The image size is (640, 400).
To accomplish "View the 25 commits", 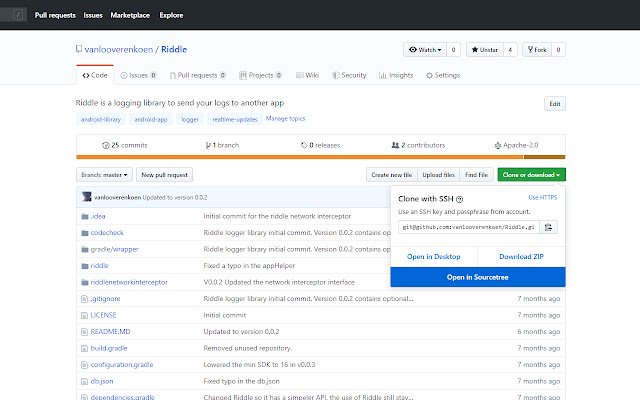I will tap(124, 145).
